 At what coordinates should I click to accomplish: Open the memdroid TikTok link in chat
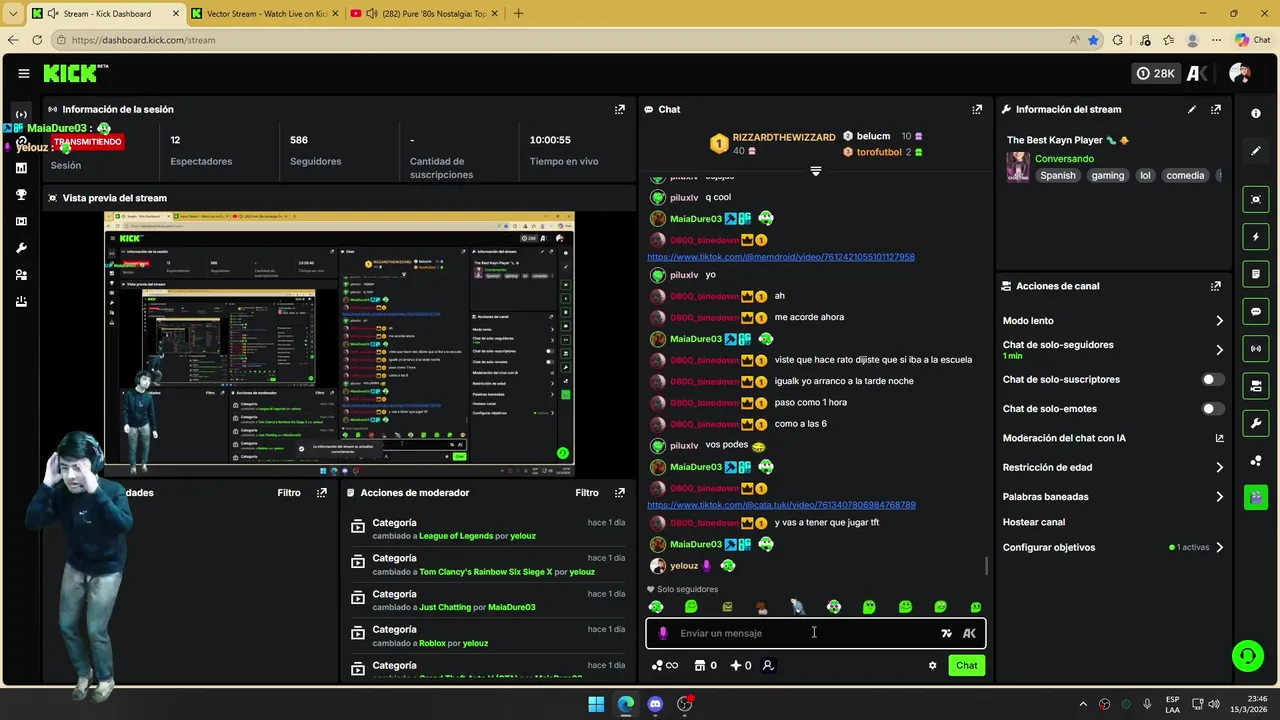coord(781,257)
